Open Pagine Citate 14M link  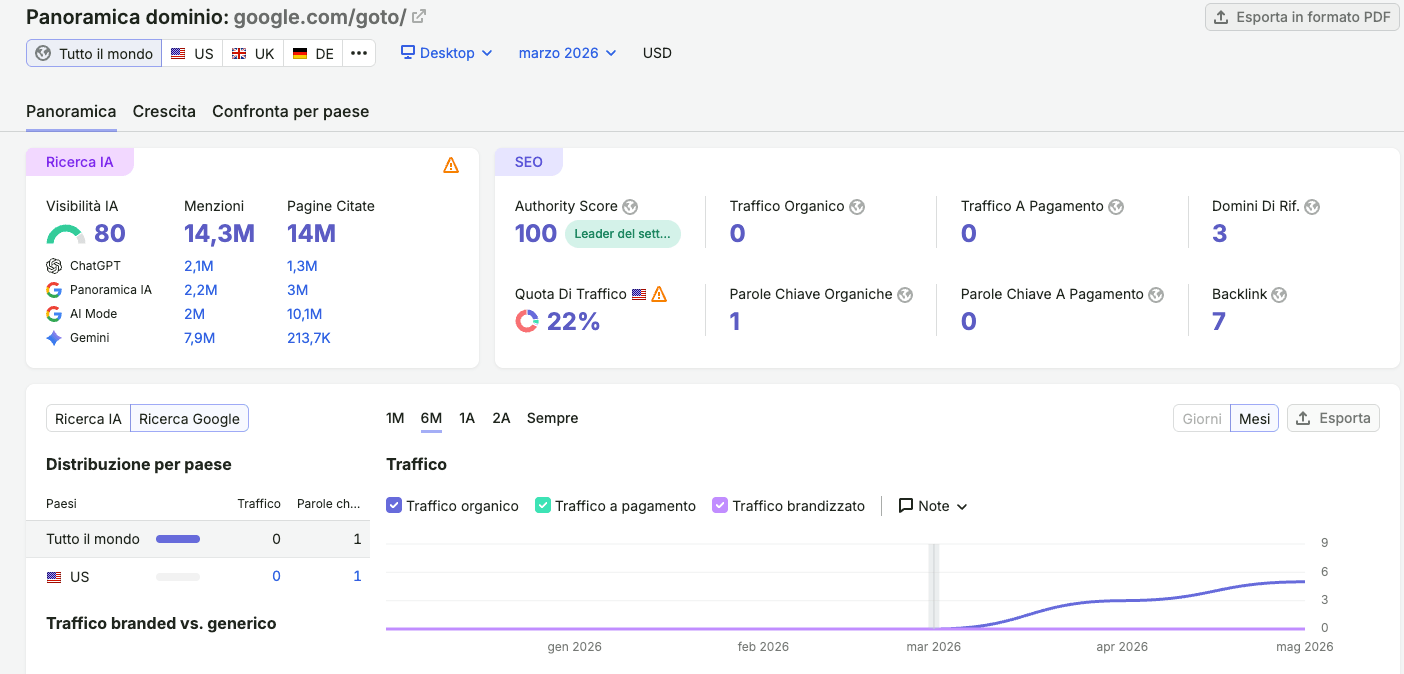pyautogui.click(x=311, y=234)
